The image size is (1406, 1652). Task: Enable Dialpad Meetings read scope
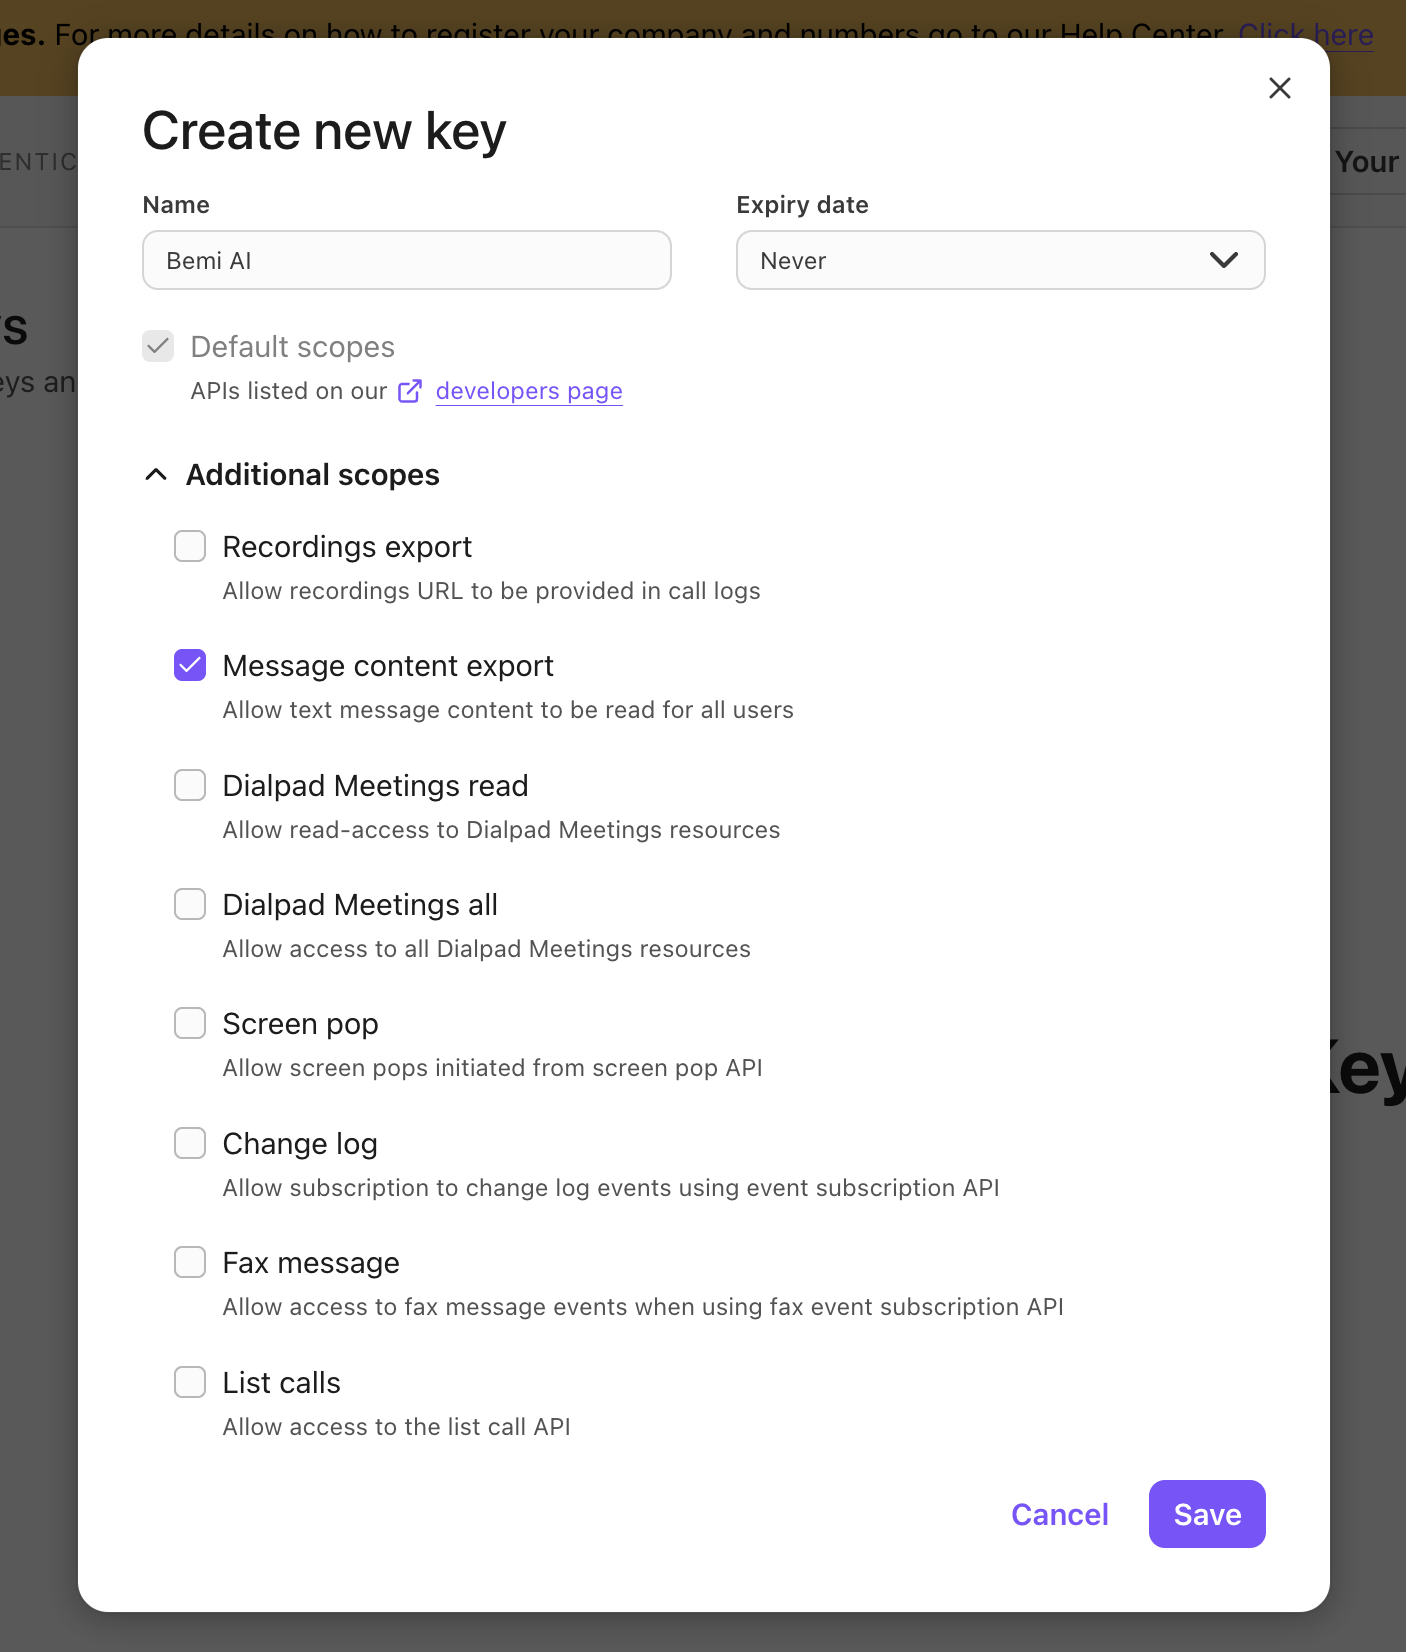[x=190, y=785]
